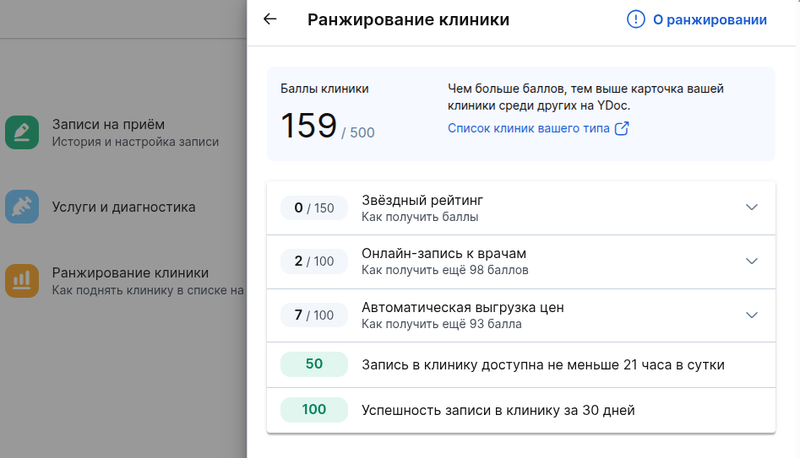Expand the 'Онлайн-запись к врачам' chevron
This screenshot has width=800, height=458.
752,261
